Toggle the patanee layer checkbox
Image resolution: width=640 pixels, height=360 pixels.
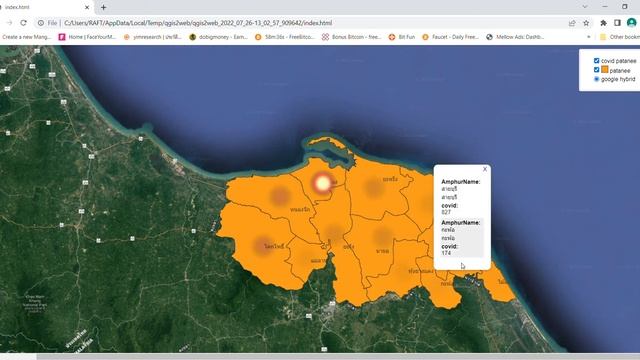point(596,70)
